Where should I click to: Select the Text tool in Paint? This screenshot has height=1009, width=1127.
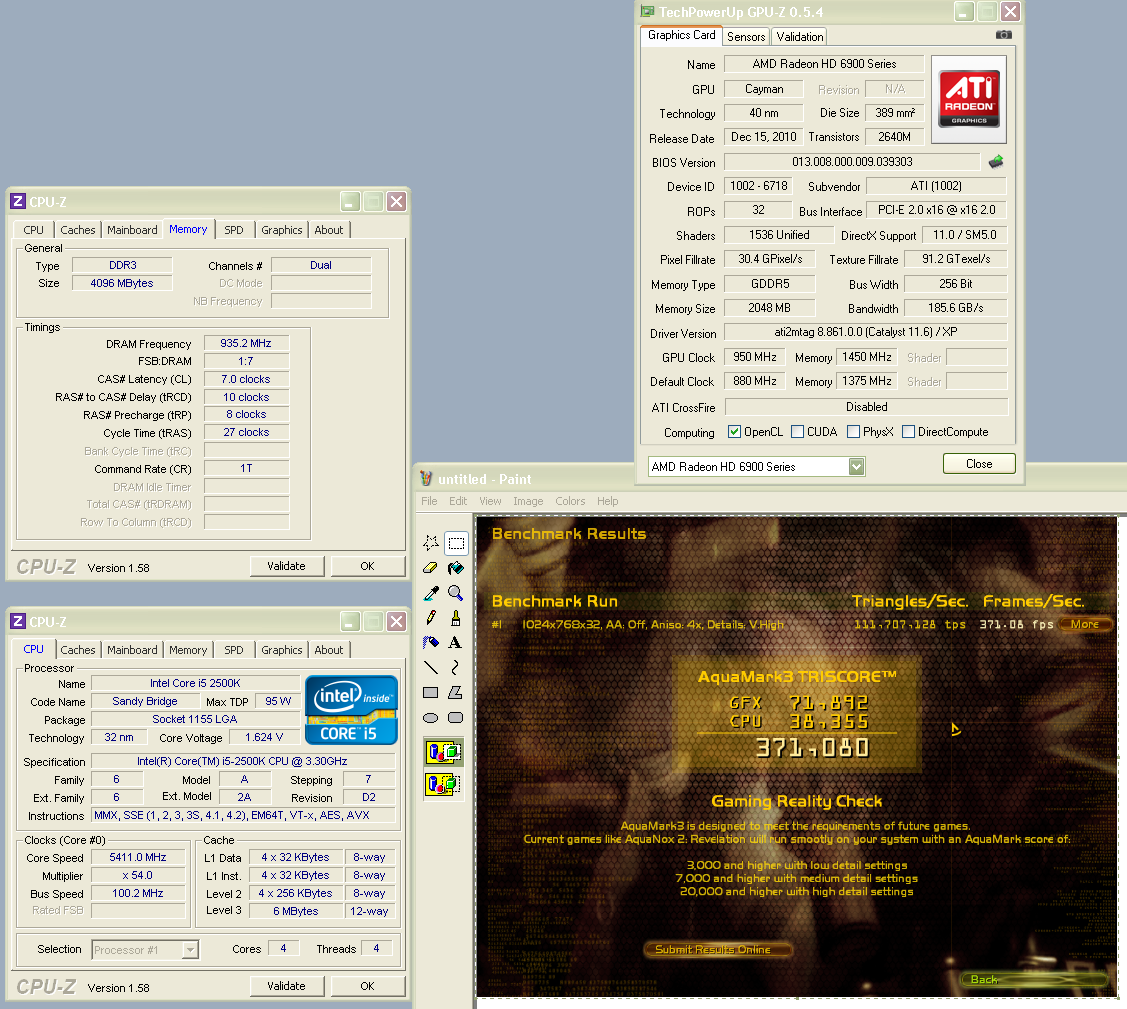(456, 642)
